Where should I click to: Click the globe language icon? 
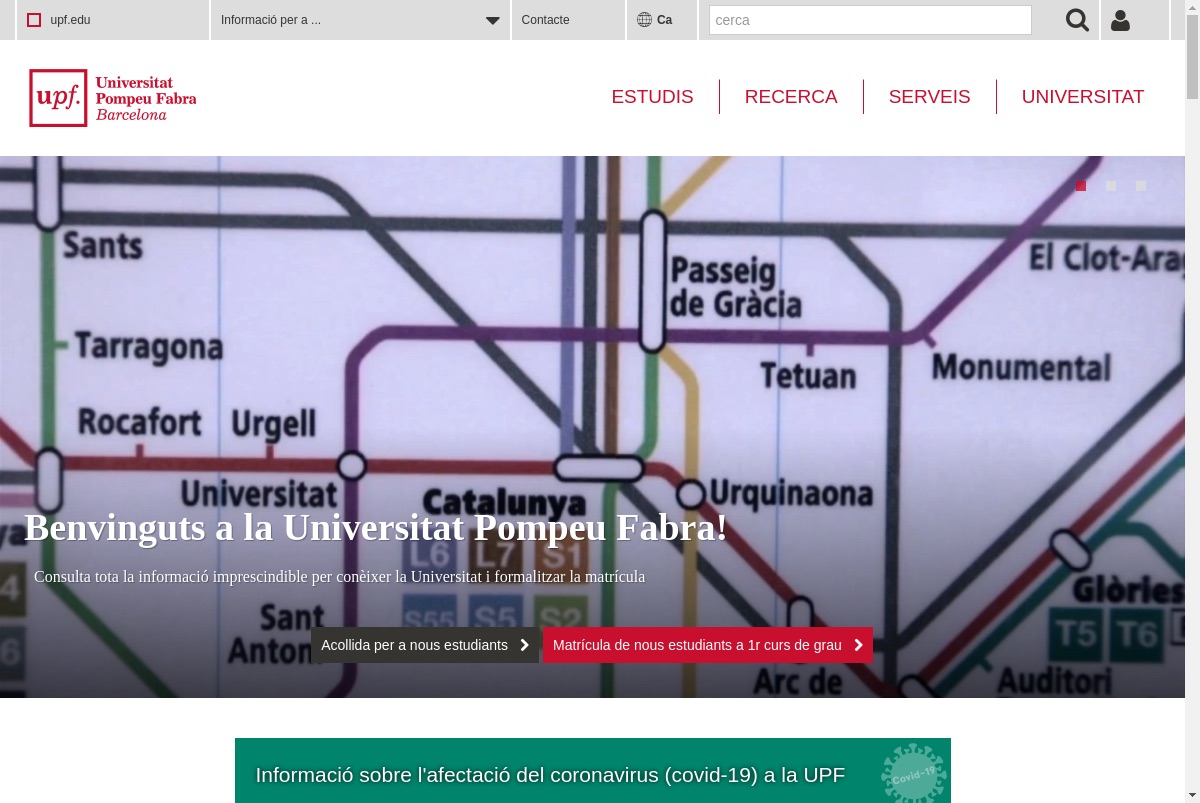(644, 20)
